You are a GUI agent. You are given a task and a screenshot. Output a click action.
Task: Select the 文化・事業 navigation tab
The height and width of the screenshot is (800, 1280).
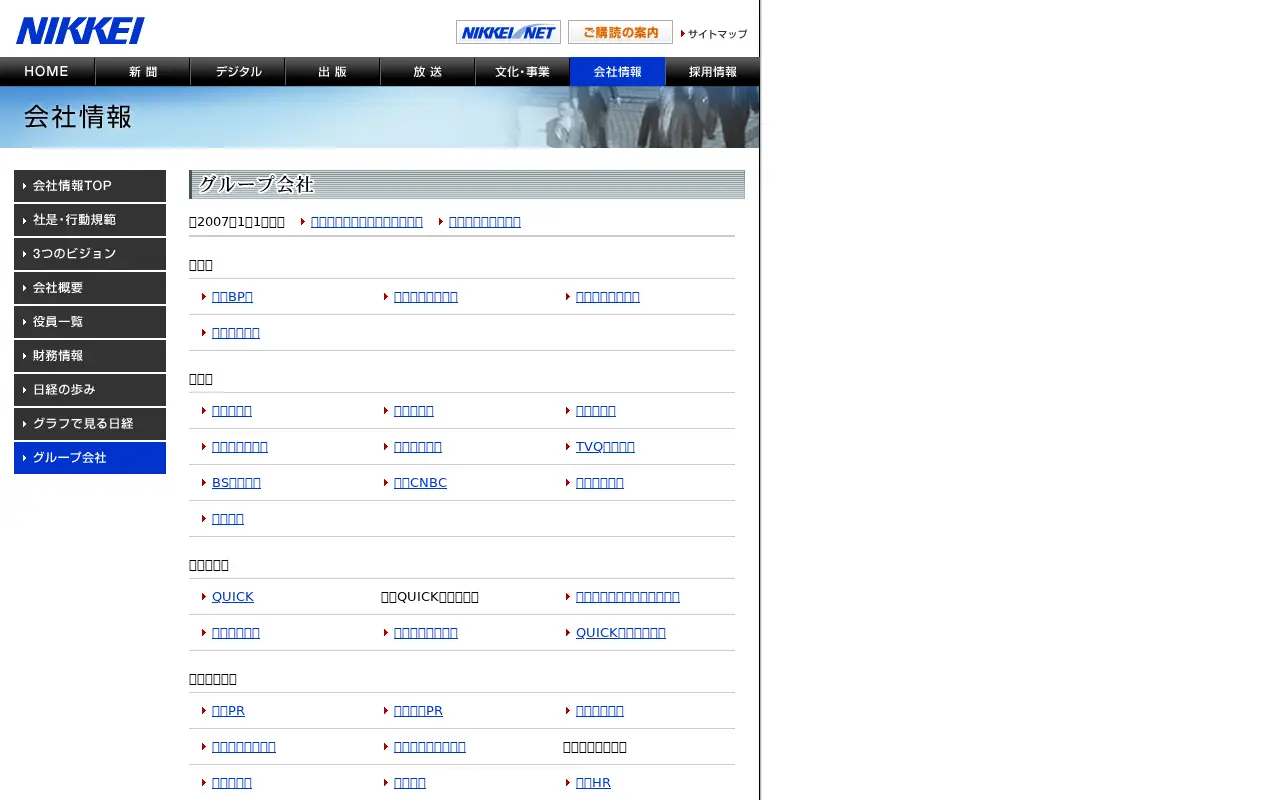point(522,72)
